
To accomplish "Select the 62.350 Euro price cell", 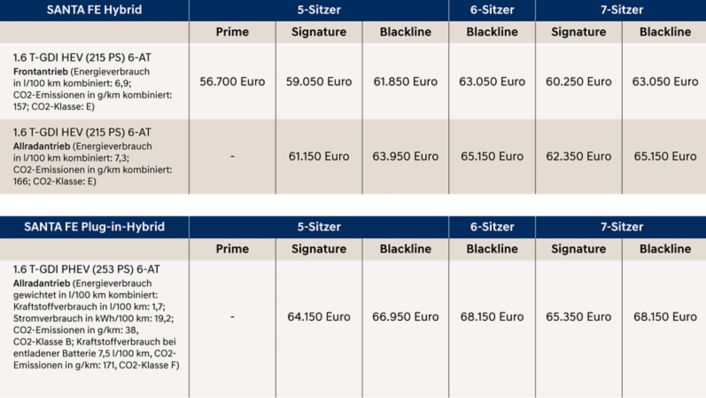I will (x=579, y=156).
